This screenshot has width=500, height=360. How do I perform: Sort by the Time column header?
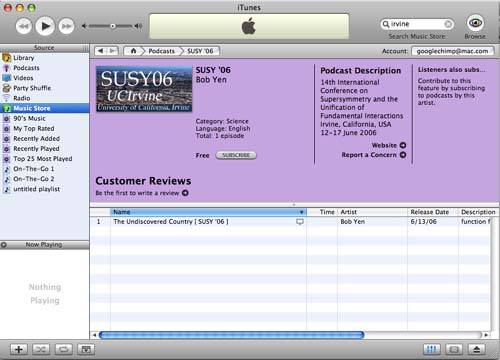pyautogui.click(x=322, y=212)
